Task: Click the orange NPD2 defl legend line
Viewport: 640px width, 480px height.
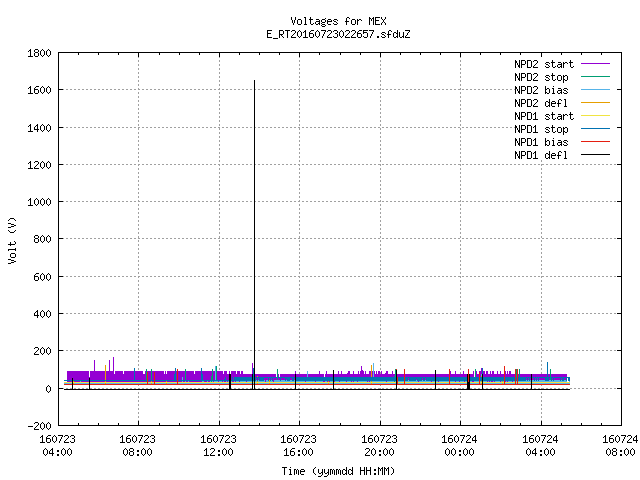Action: click(595, 102)
